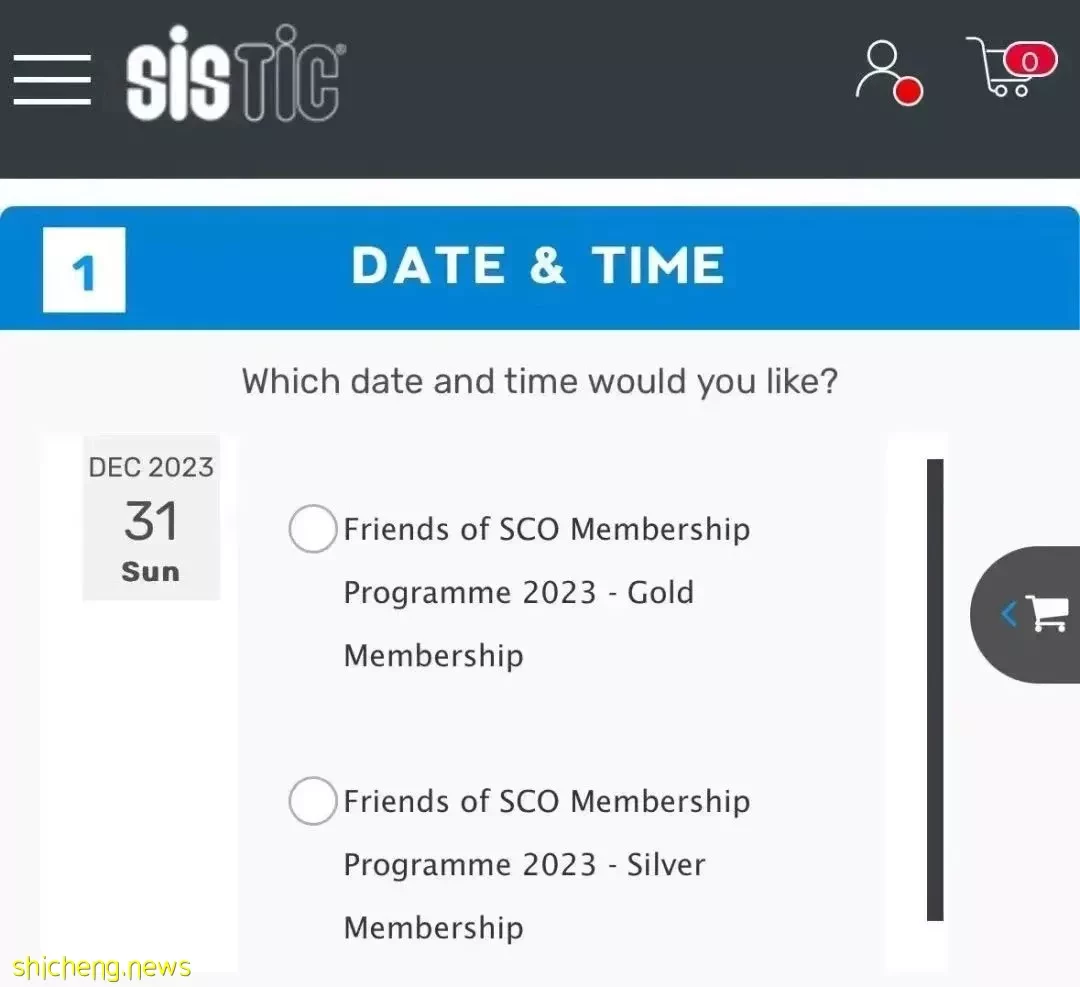Click the DATE & TIME step header

click(539, 268)
